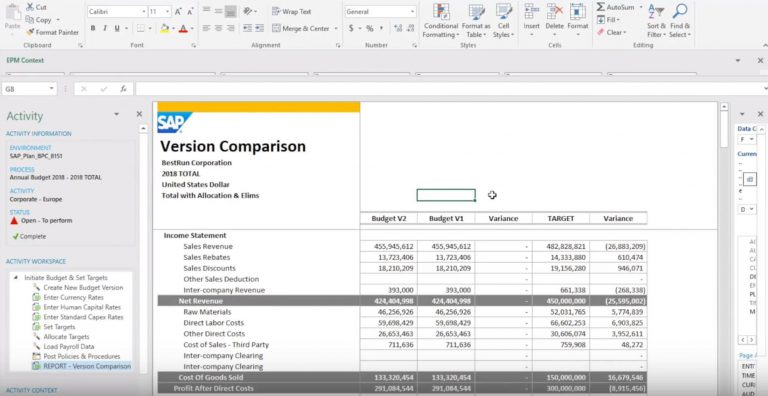Click the Format Painter icon

pyautogui.click(x=30, y=32)
